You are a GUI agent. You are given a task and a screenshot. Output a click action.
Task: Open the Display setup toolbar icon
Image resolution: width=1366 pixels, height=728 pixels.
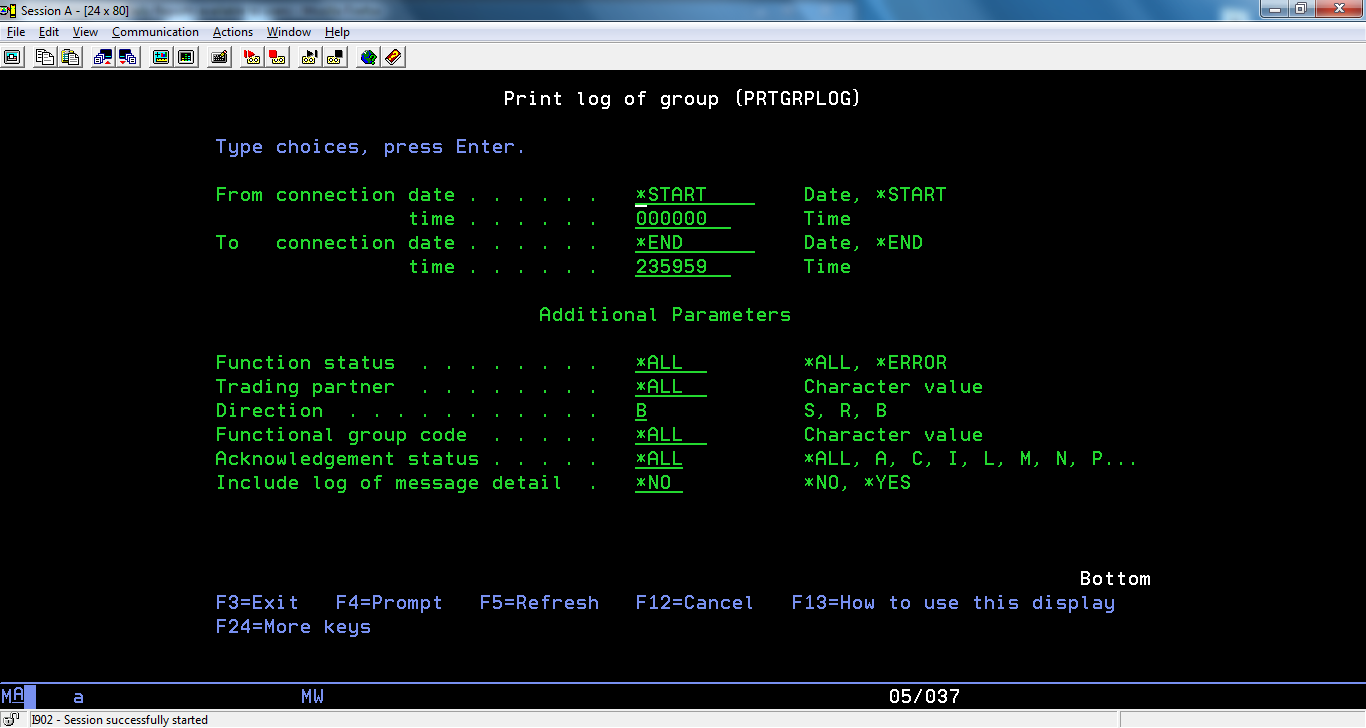(161, 57)
